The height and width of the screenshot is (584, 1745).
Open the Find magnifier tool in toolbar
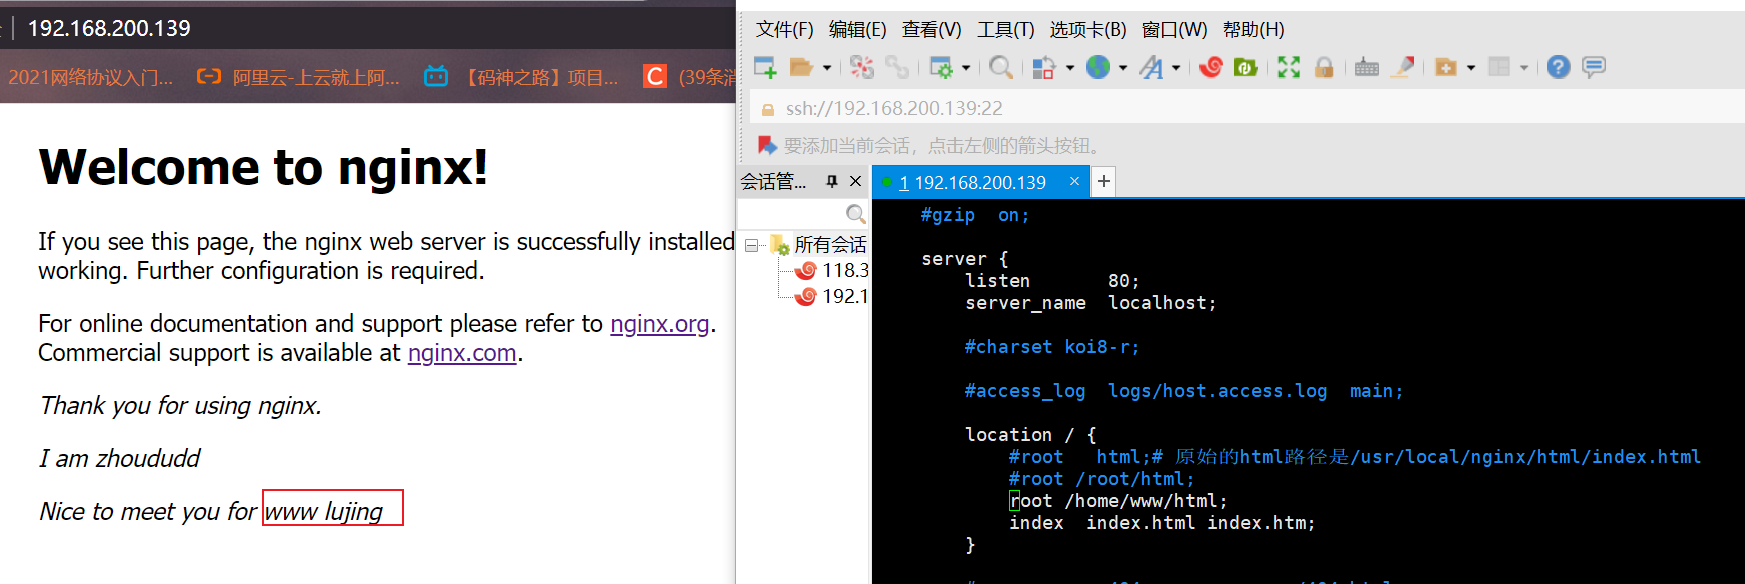tap(999, 67)
